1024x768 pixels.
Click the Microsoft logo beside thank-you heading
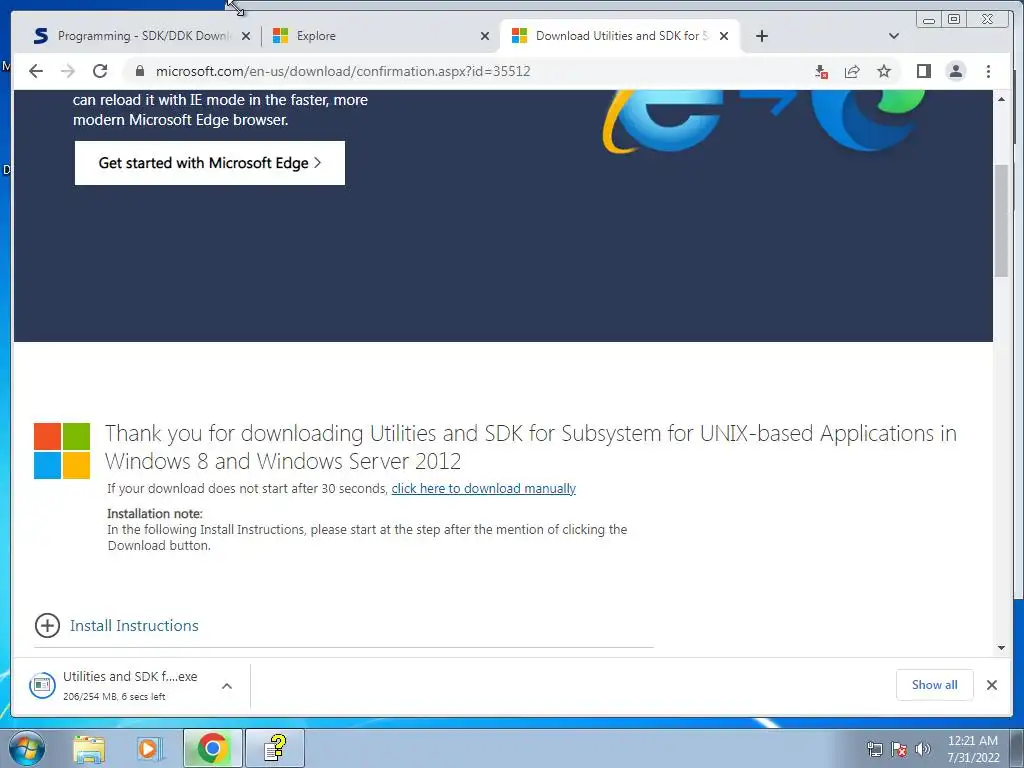click(62, 451)
